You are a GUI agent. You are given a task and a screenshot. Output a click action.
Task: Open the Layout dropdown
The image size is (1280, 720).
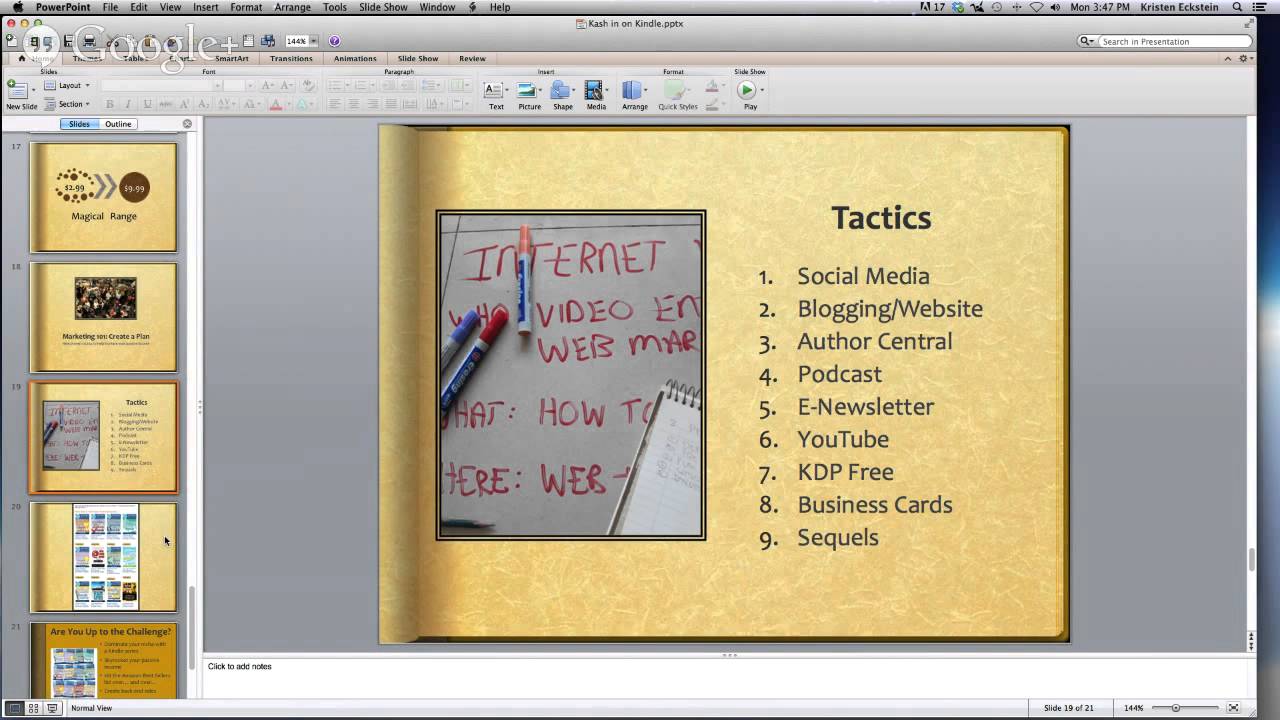coord(67,85)
